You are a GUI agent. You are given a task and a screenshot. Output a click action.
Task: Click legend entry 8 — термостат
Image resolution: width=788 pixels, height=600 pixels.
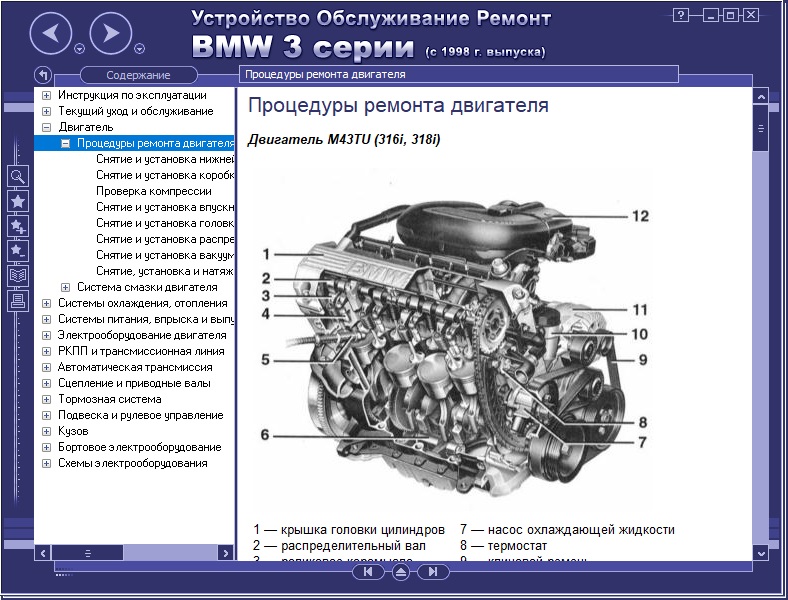point(504,546)
